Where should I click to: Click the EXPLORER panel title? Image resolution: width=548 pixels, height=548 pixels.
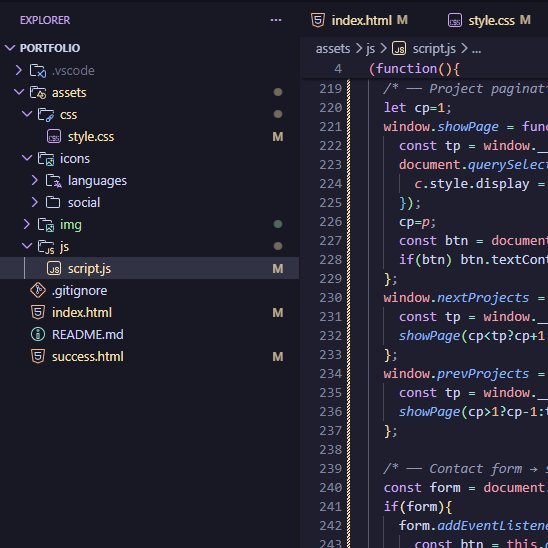(45, 20)
